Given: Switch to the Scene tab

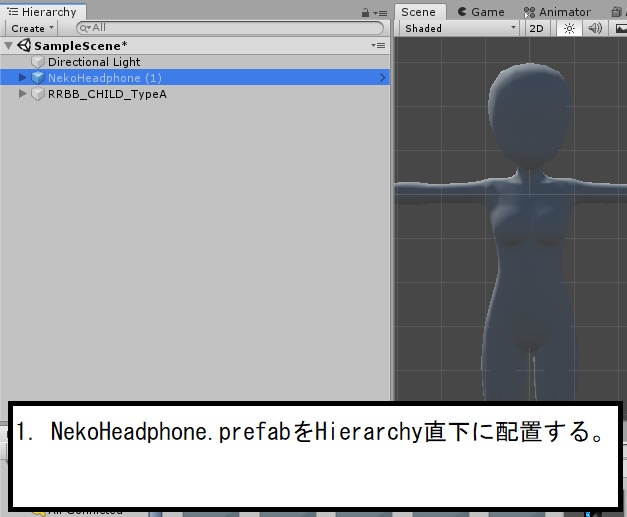Looking at the screenshot, I should (x=419, y=12).
